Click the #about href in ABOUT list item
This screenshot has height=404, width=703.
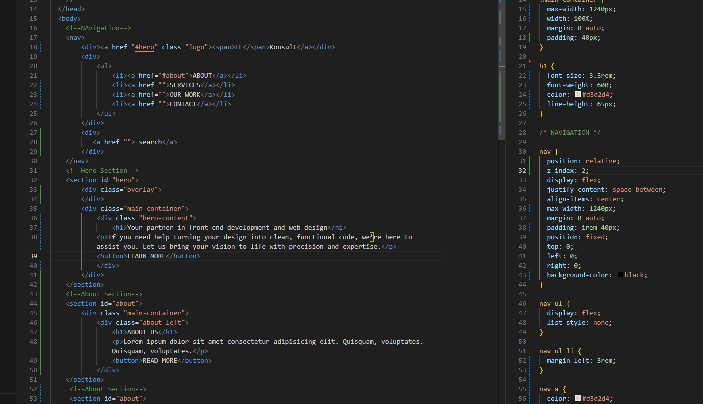click(x=161, y=75)
